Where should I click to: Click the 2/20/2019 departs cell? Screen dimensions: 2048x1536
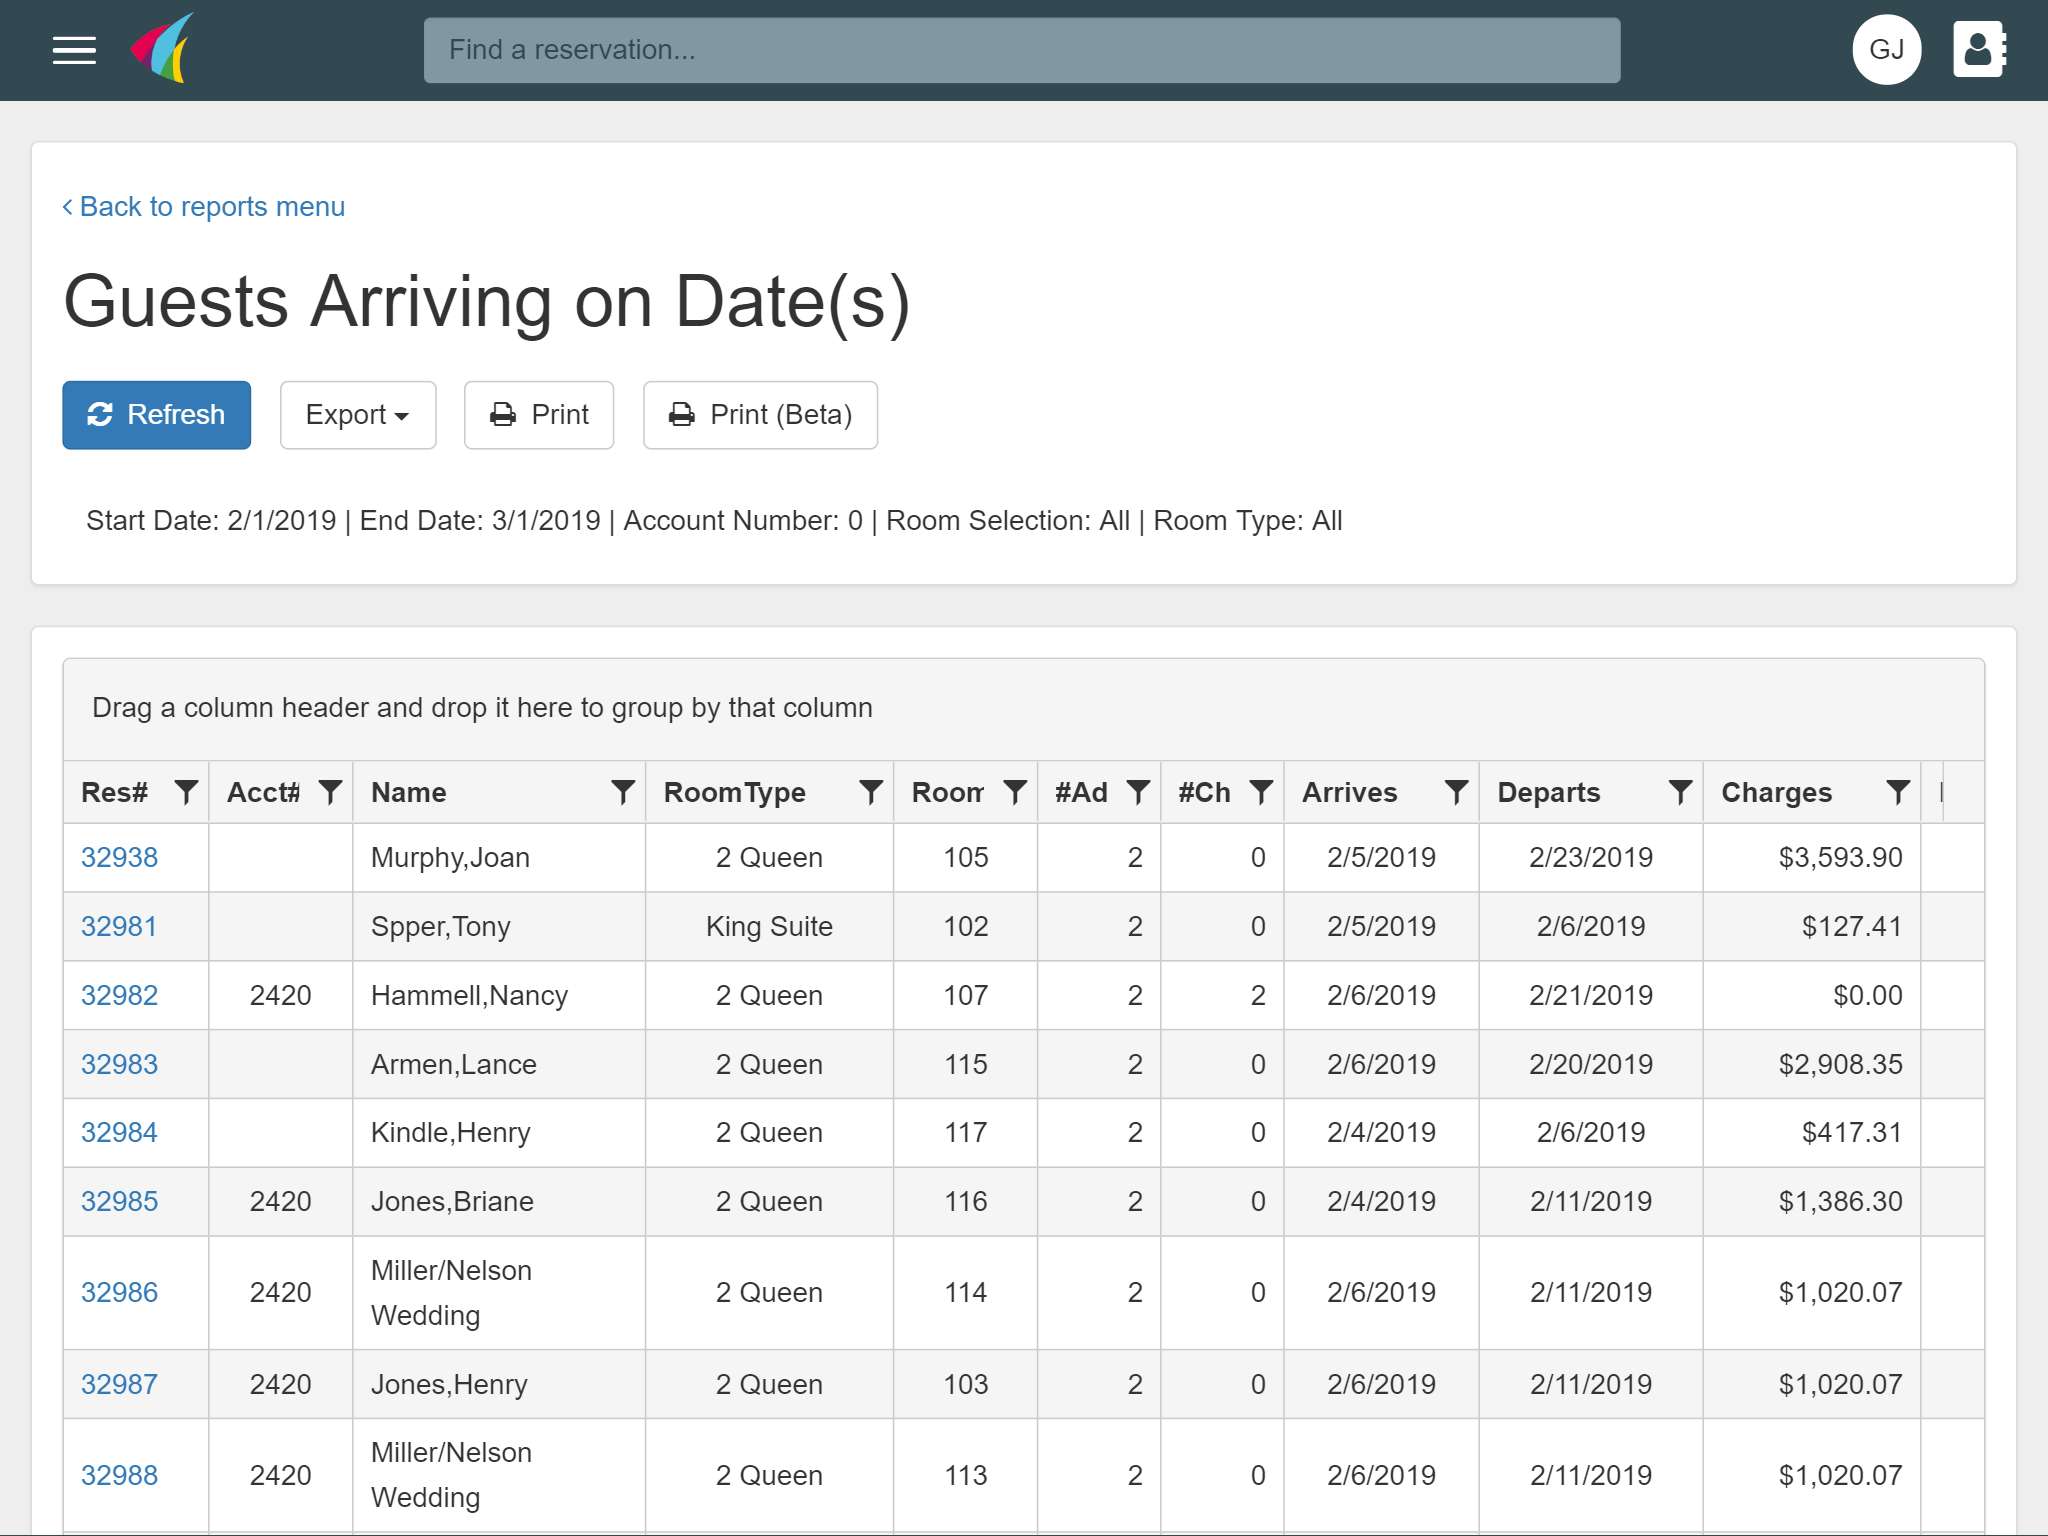coord(1591,1064)
